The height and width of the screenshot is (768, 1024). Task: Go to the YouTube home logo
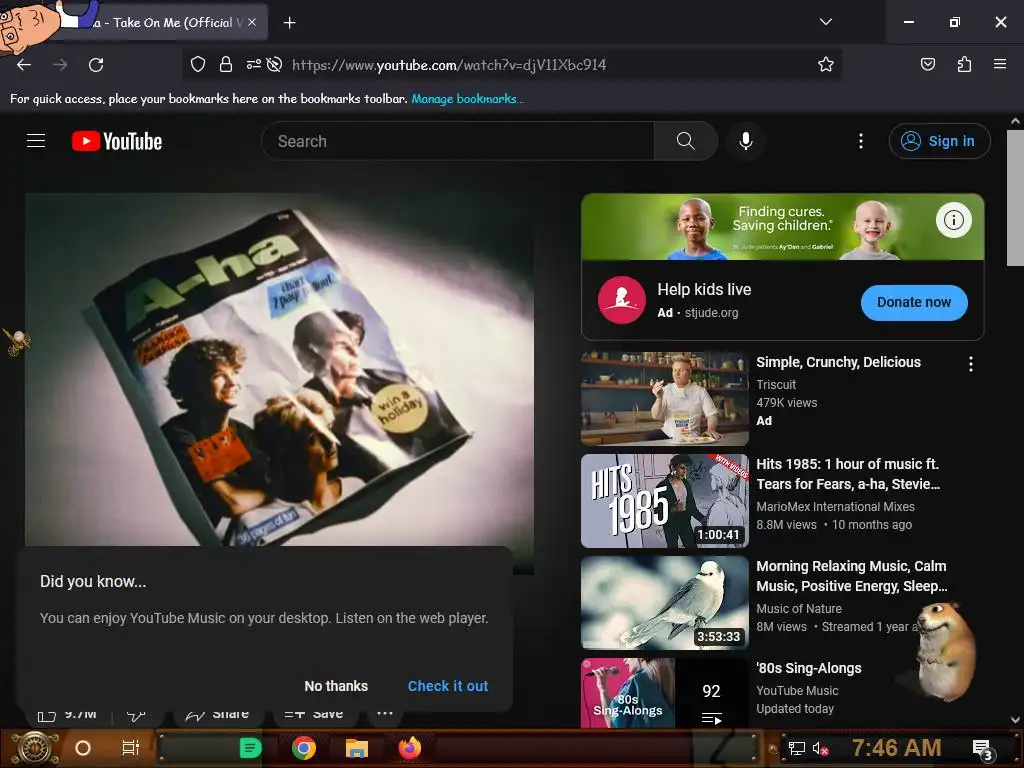pyautogui.click(x=117, y=141)
